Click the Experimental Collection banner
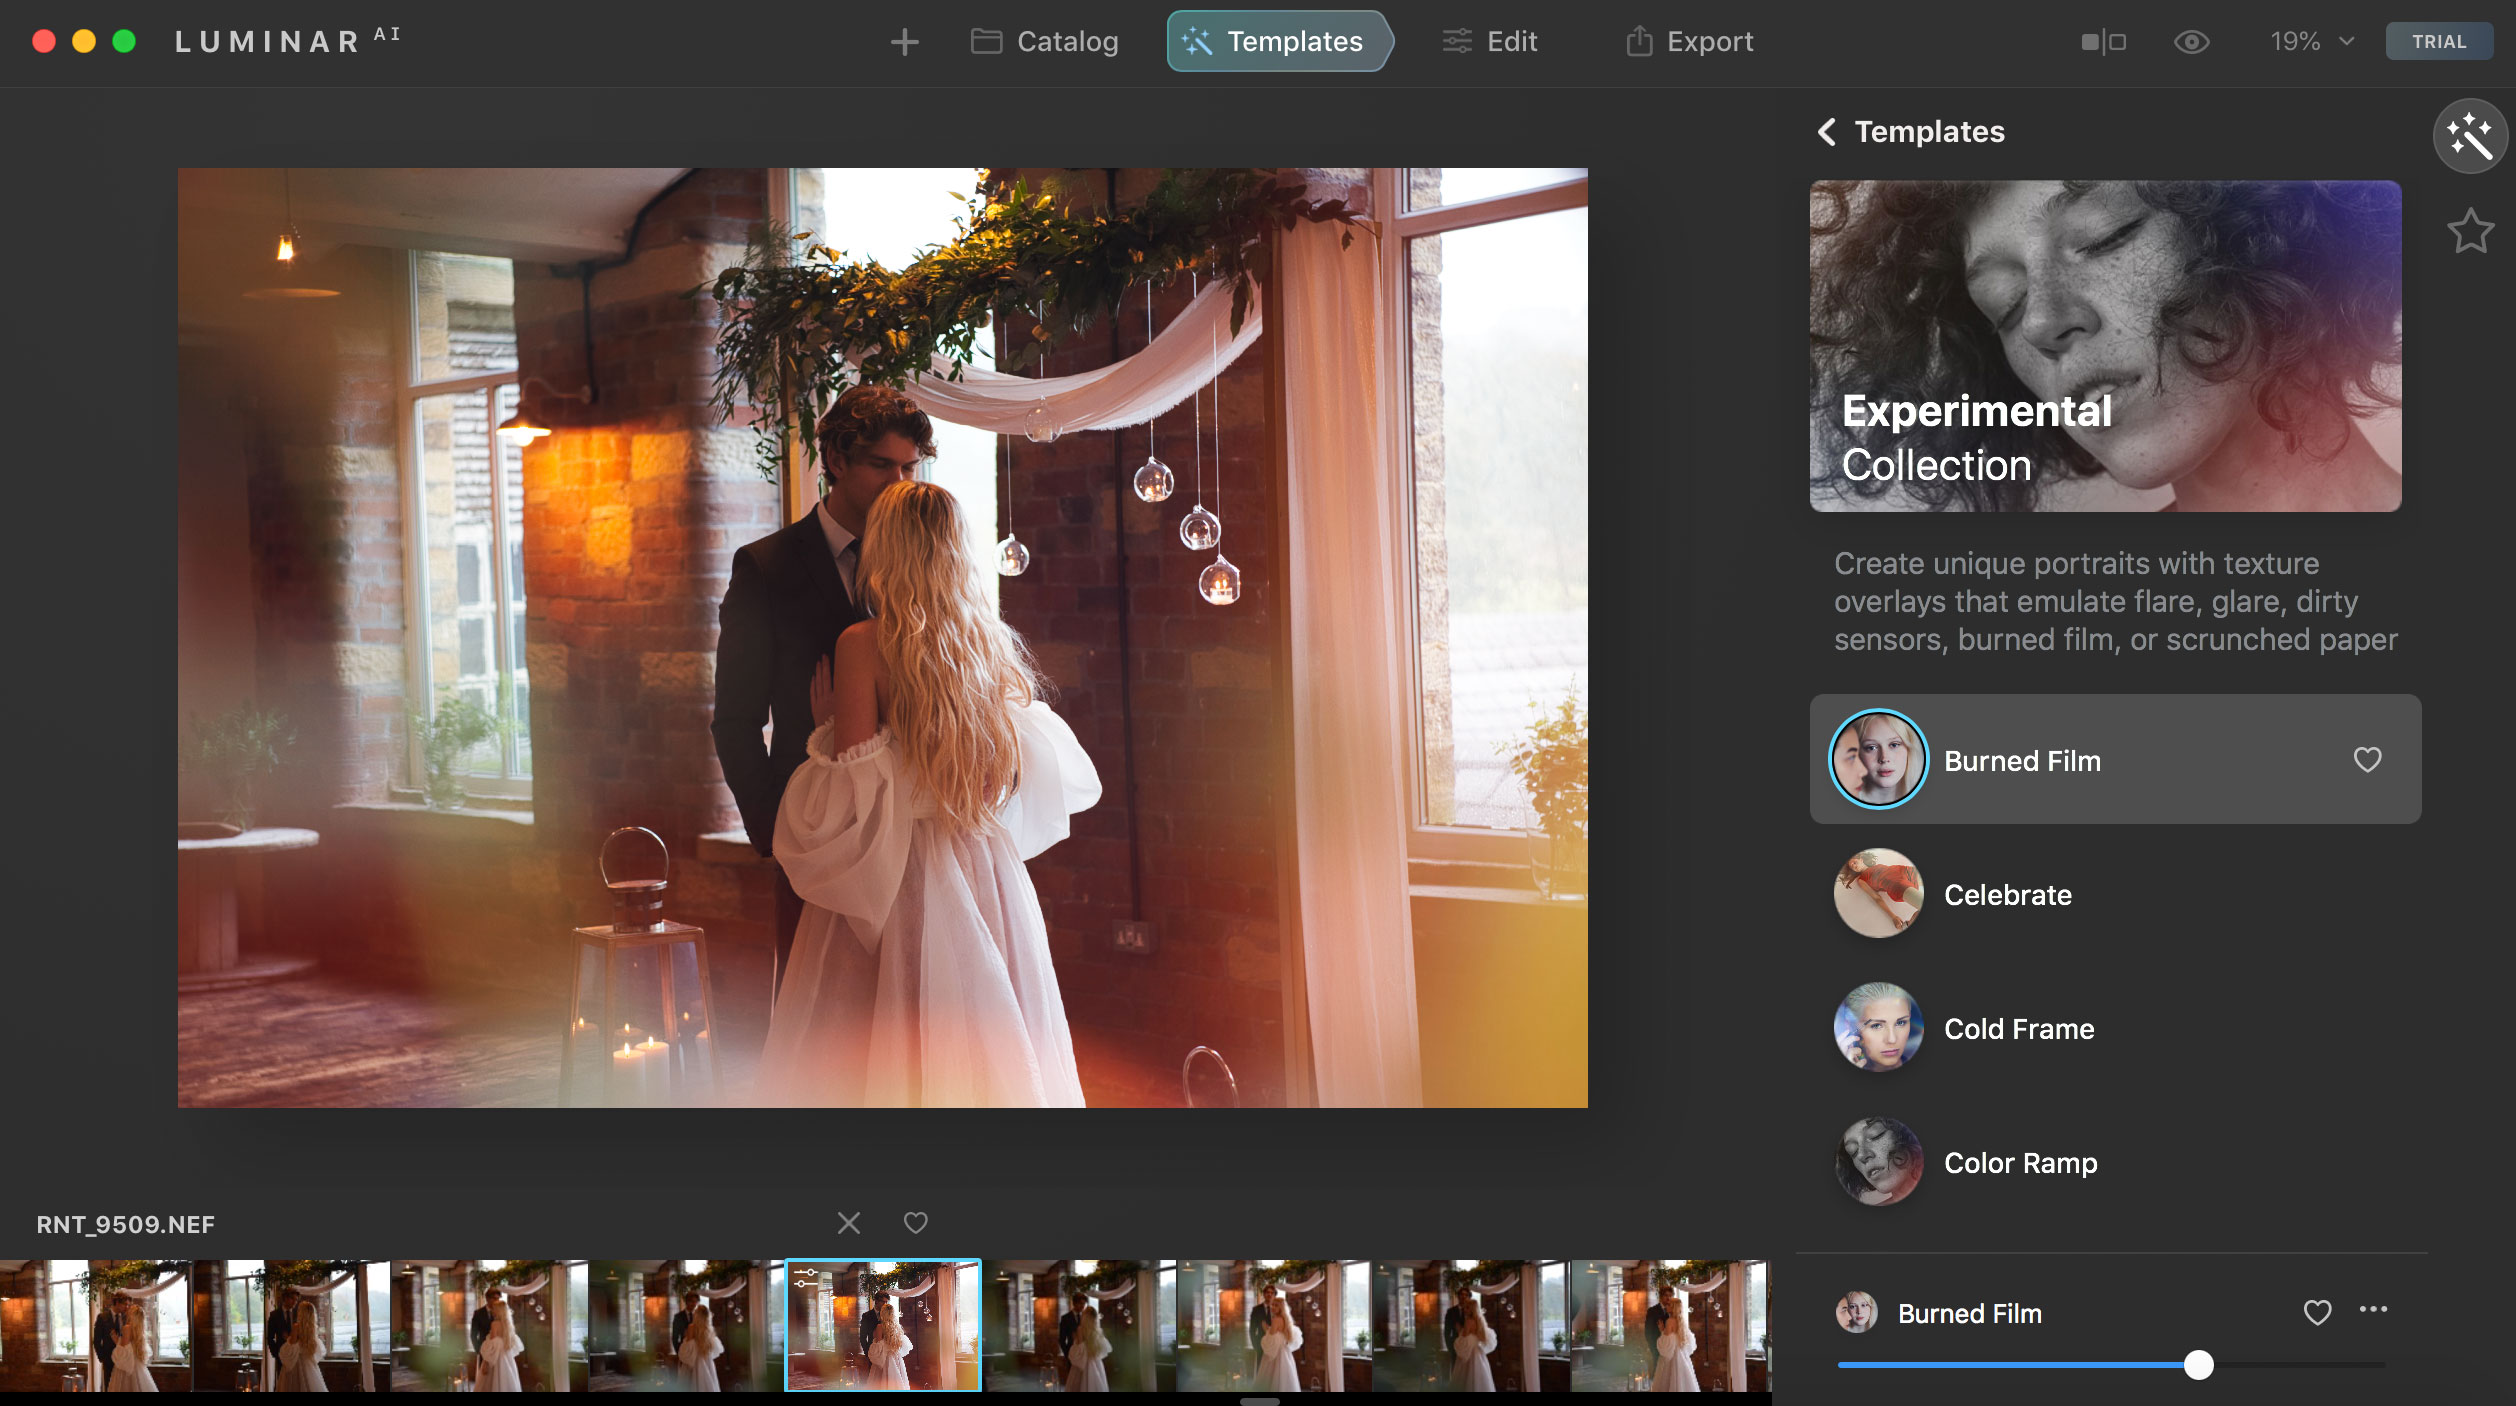Screen dimensions: 2516x1406 (2105, 346)
